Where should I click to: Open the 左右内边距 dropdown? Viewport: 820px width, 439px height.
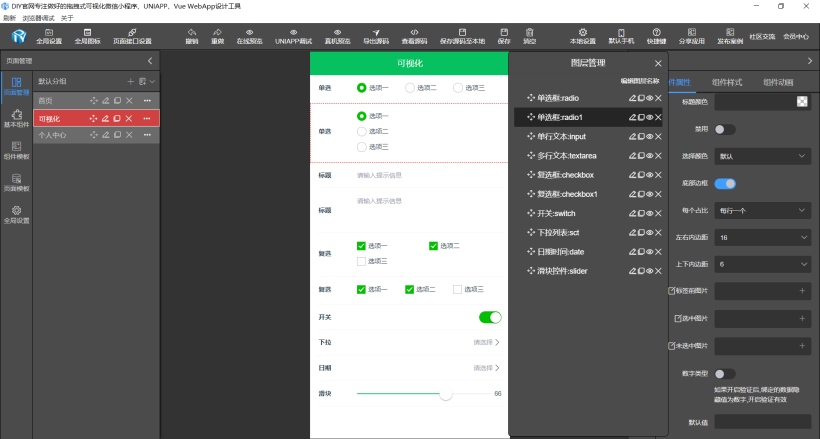point(763,238)
